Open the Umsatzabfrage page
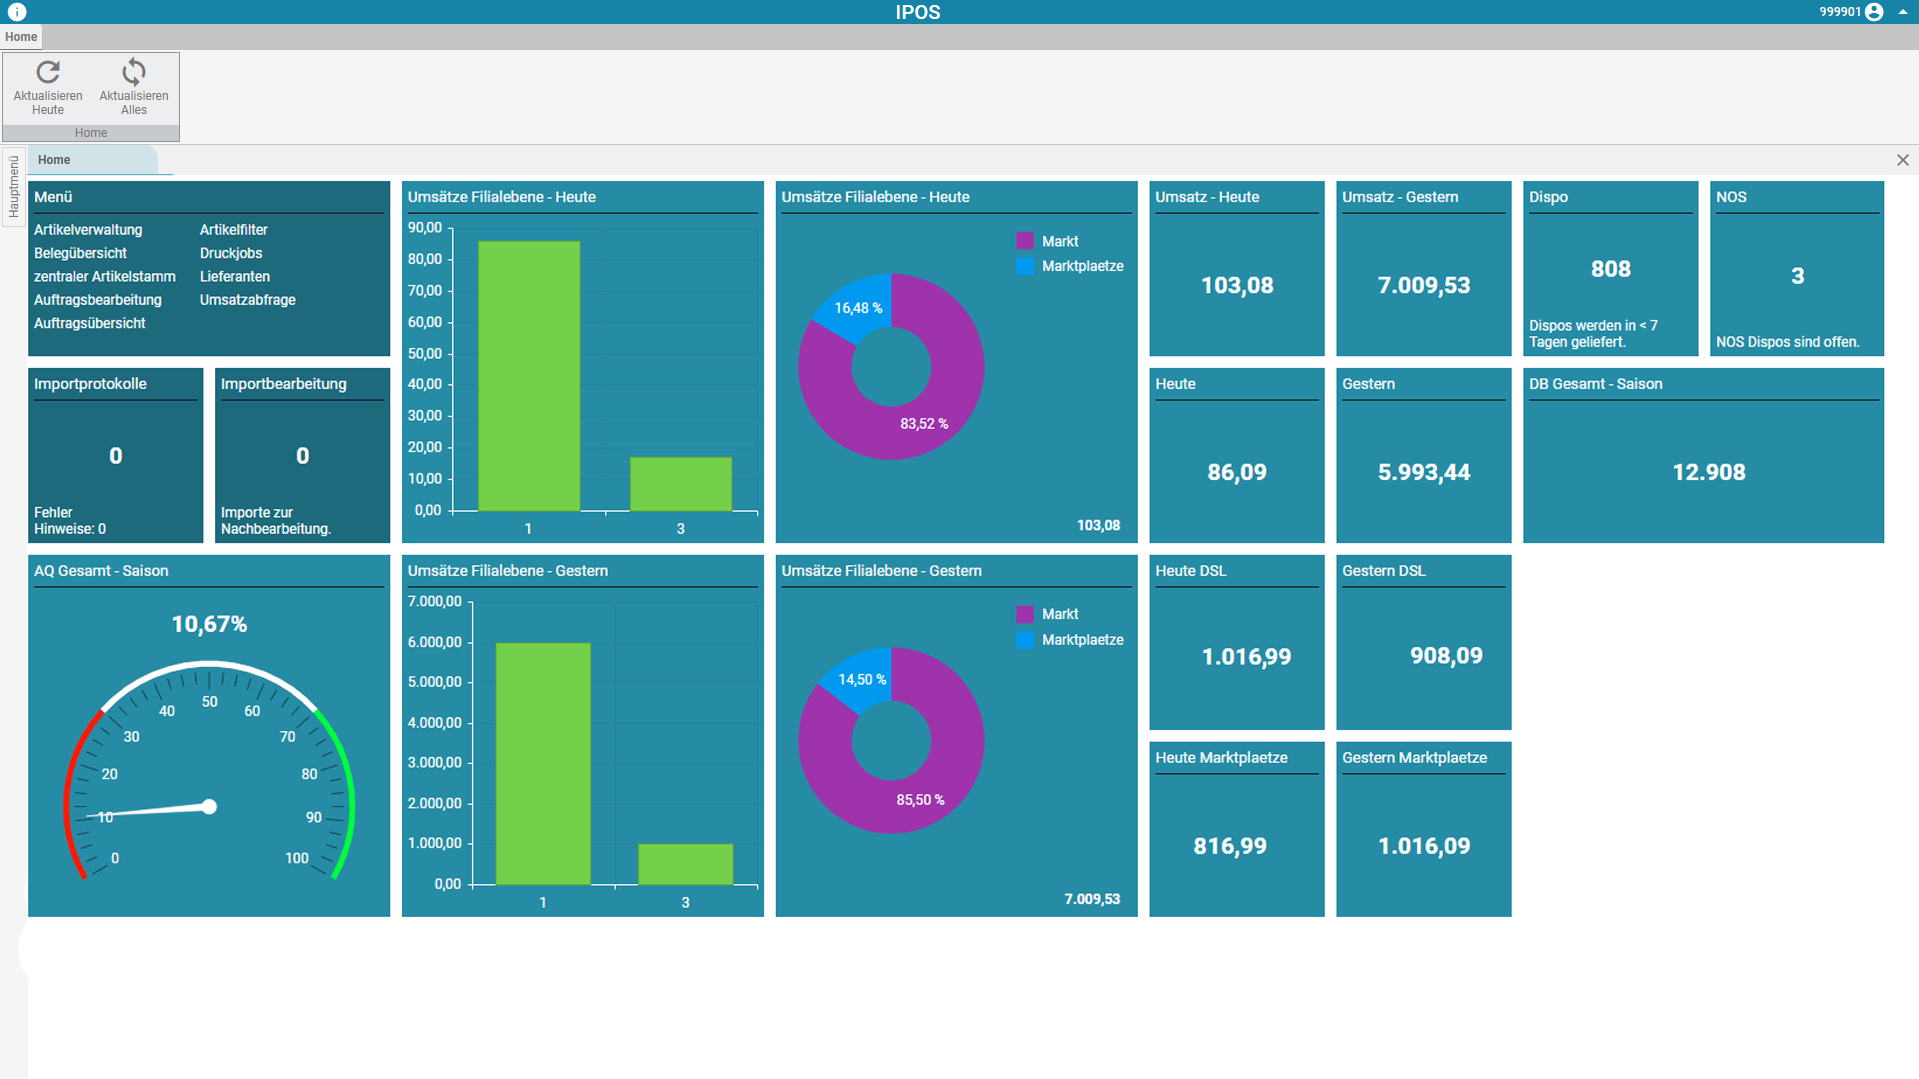 pos(248,299)
